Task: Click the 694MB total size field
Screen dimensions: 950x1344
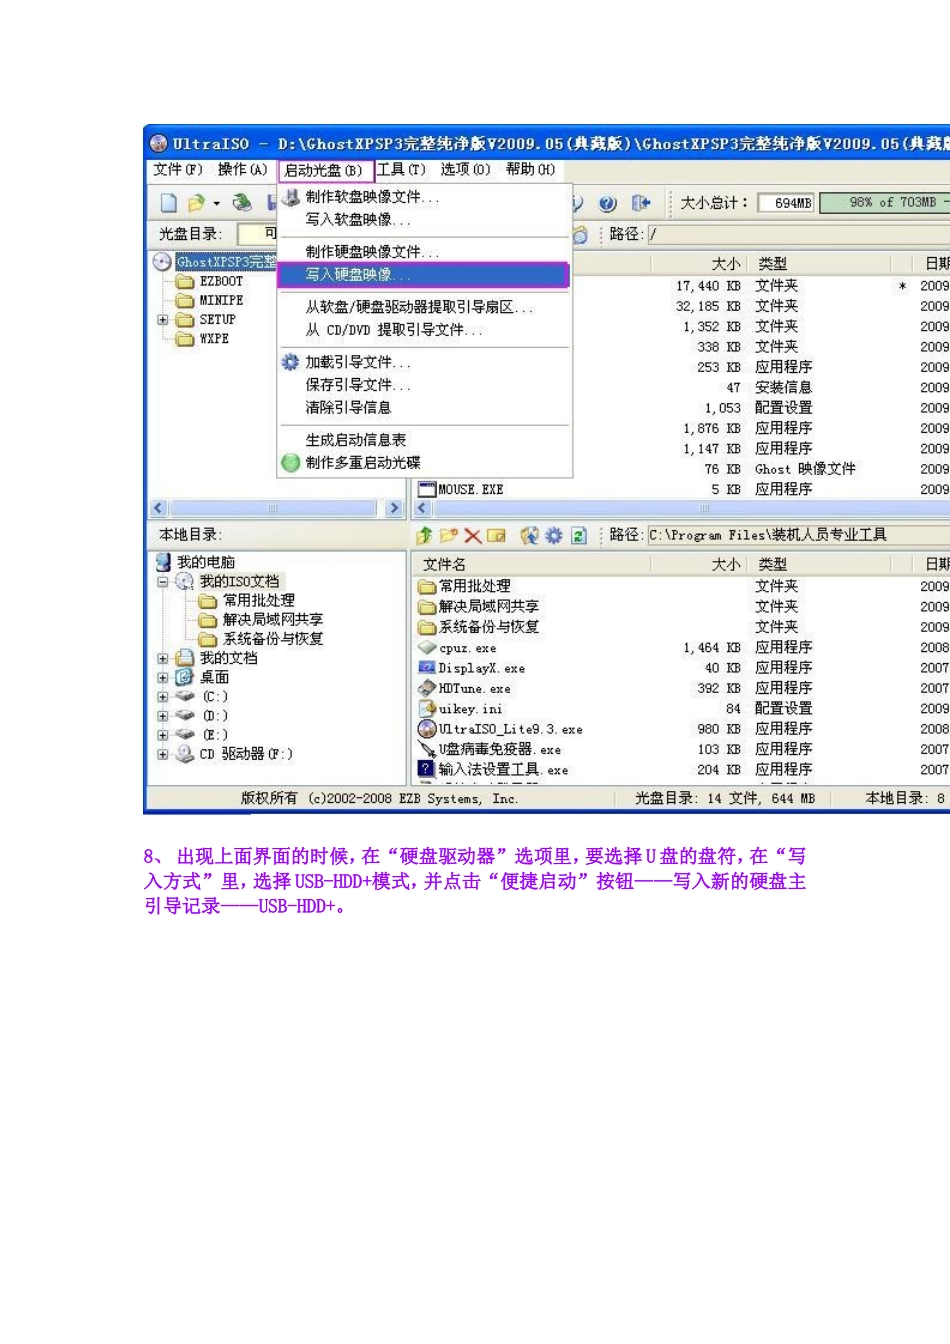Action: coord(787,203)
